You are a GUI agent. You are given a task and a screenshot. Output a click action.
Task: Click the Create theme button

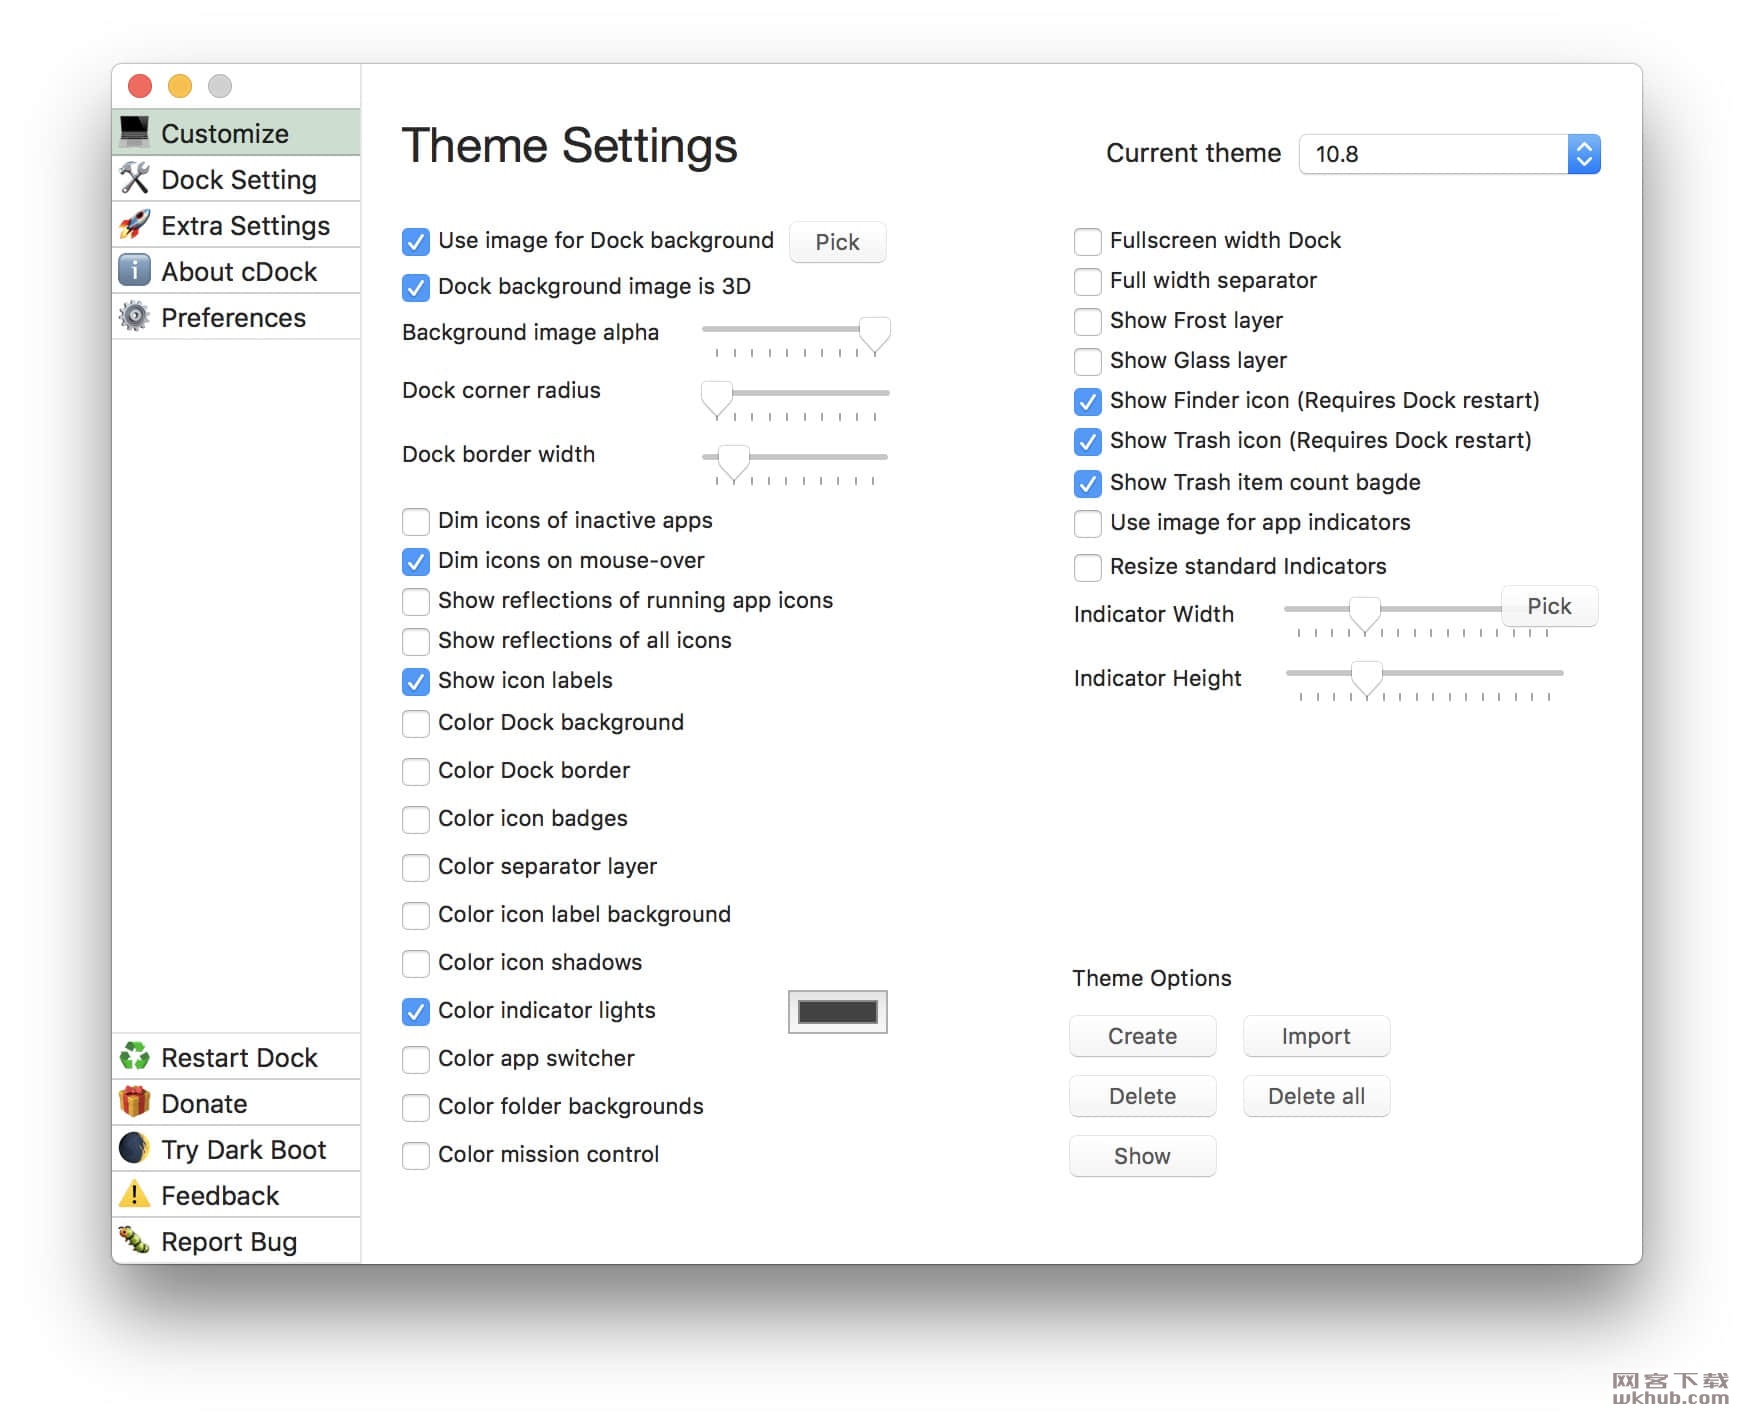click(x=1142, y=1036)
